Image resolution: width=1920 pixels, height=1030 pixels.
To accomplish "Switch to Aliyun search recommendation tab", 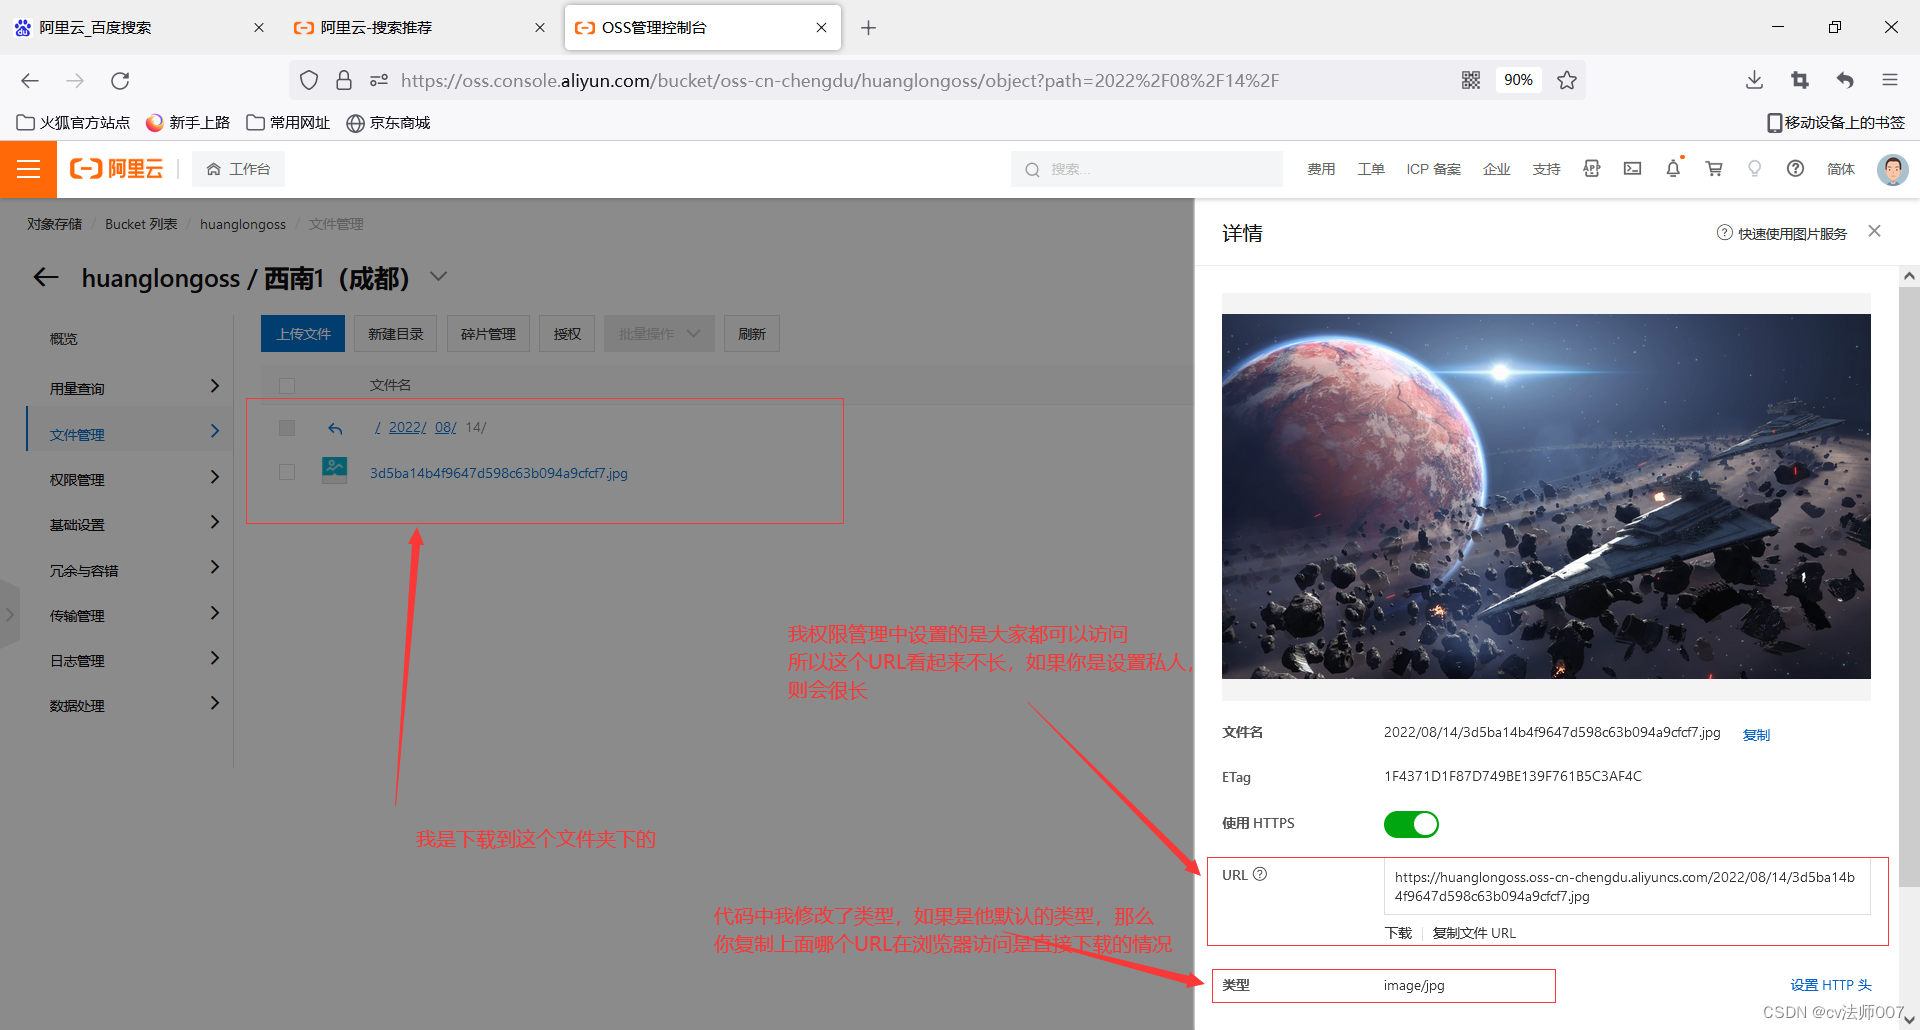I will coord(420,28).
